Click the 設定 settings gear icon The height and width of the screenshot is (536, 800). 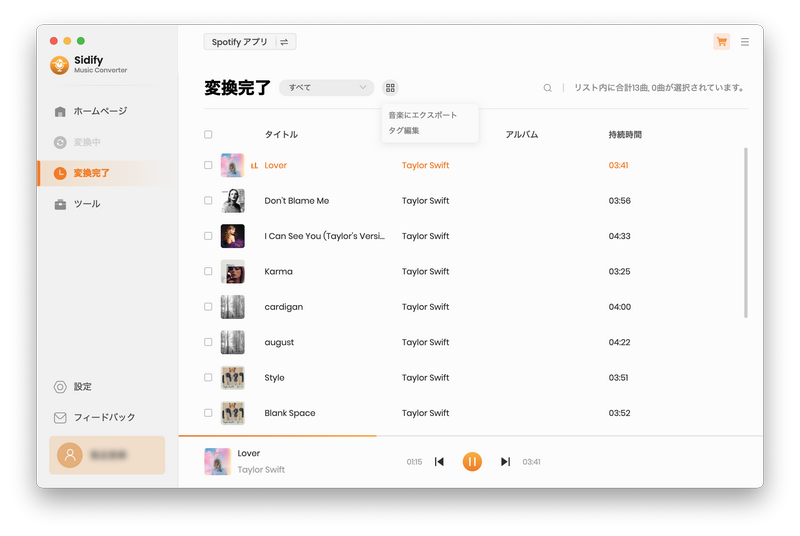pyautogui.click(x=60, y=387)
